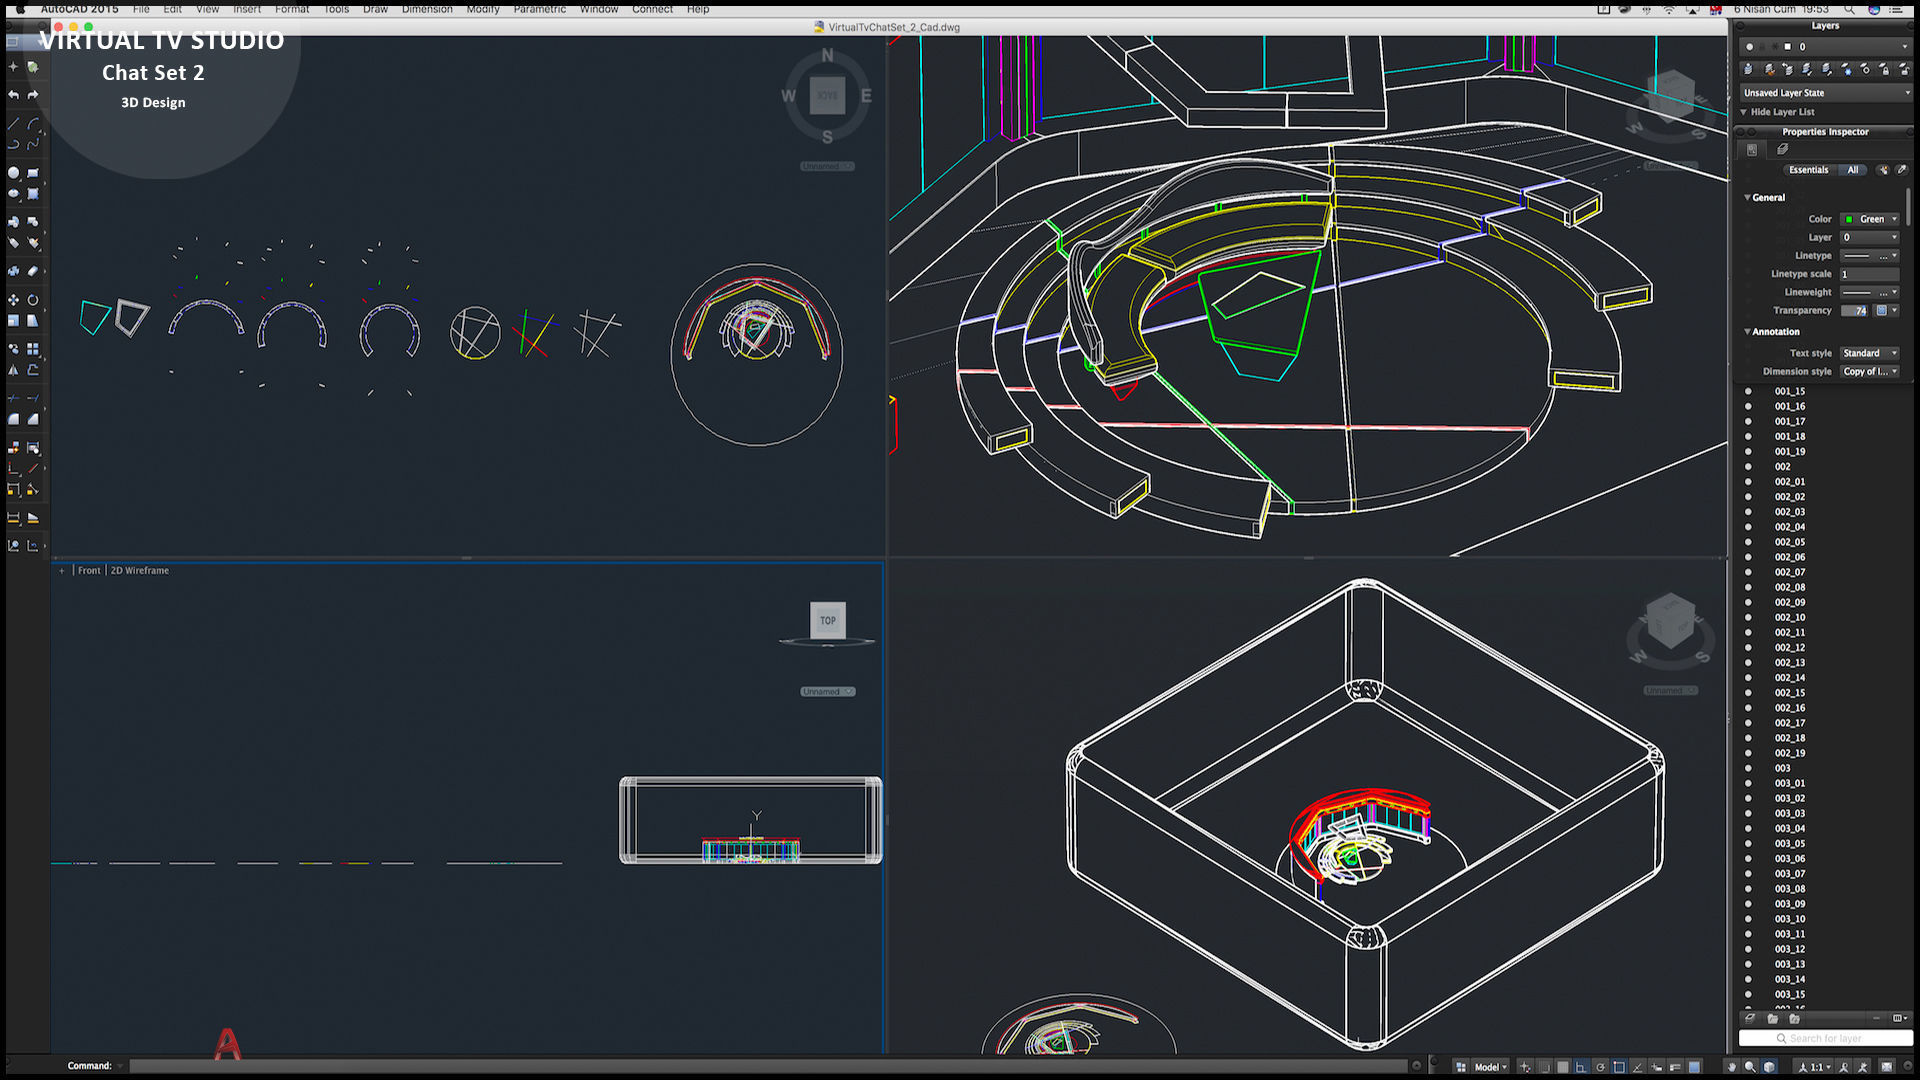
Task: Switch to the Essentials properties view
Action: [1808, 170]
